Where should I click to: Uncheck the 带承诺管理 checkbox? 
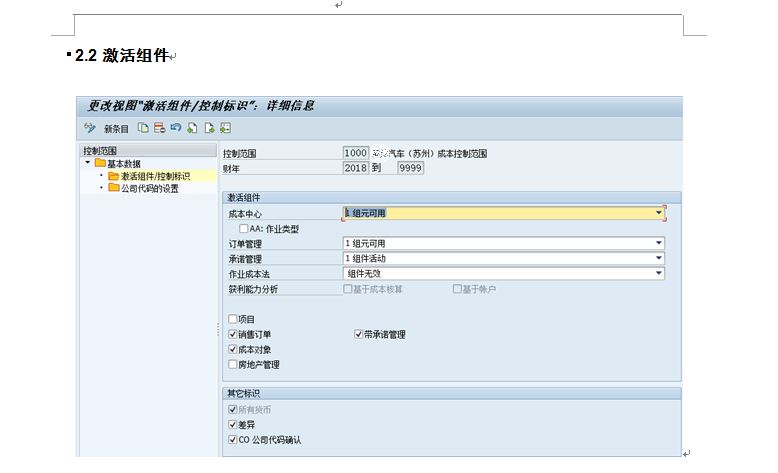coord(359,334)
